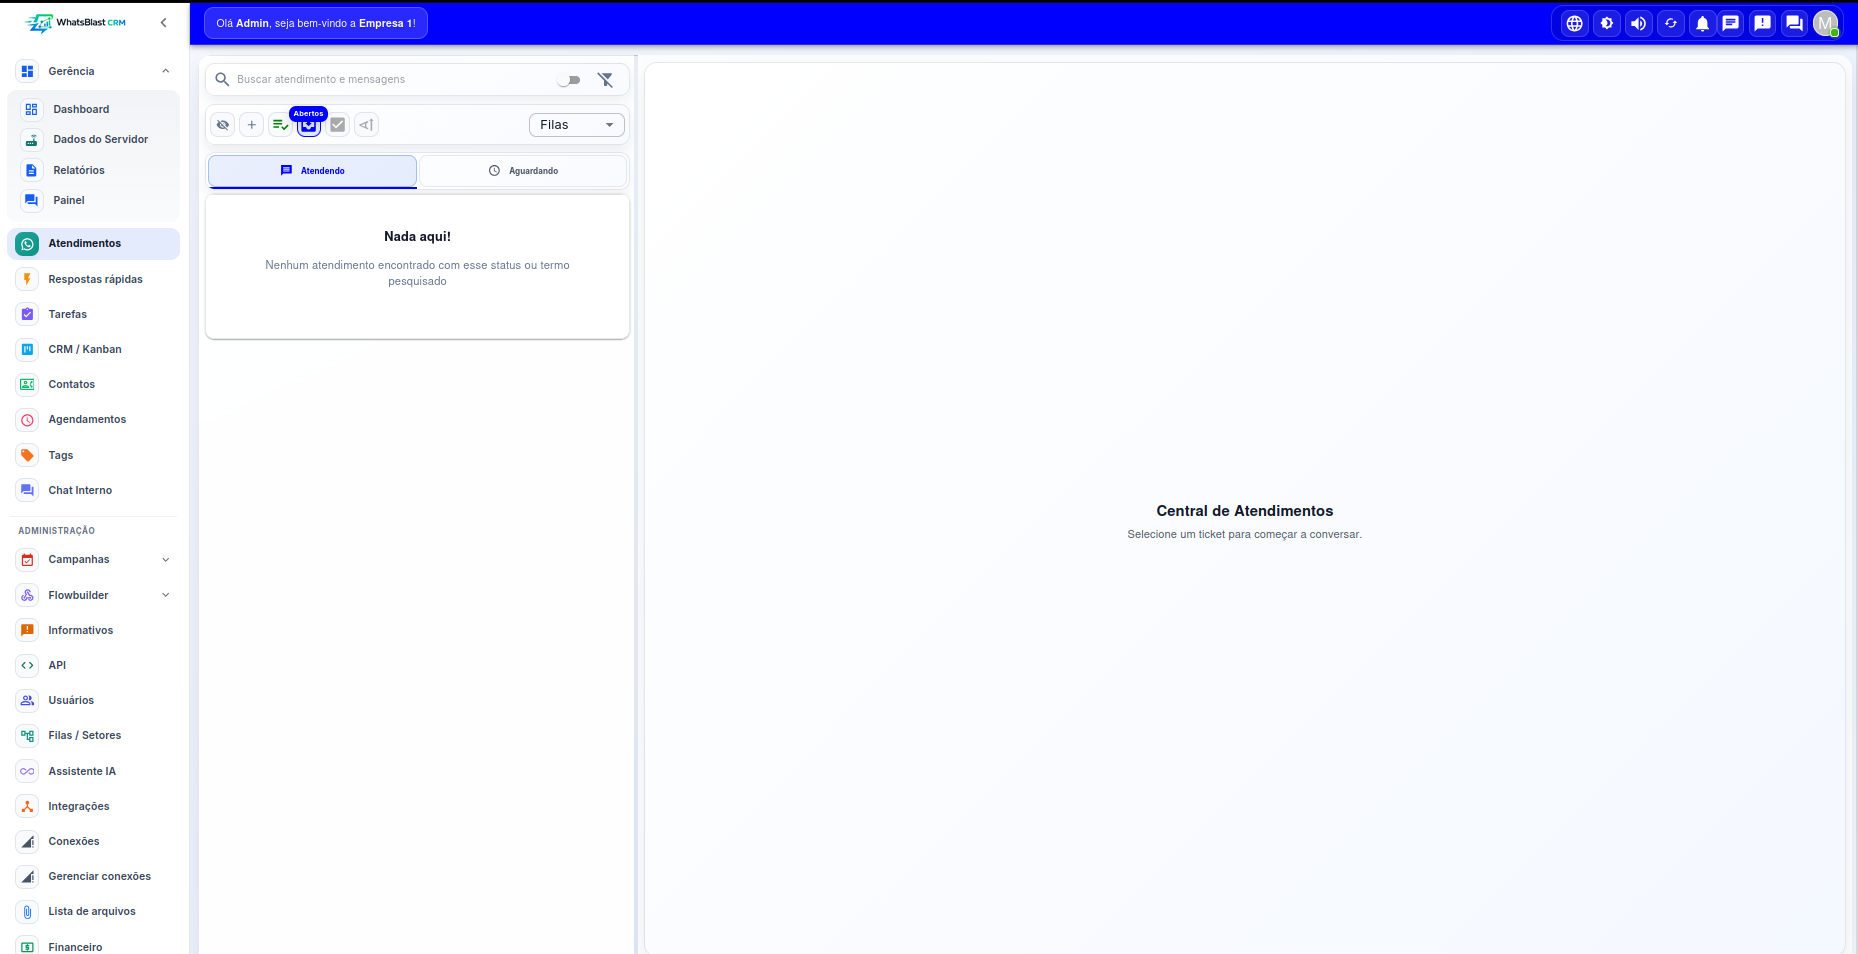
Task: Switch to the Aguardando tab
Action: [x=523, y=171]
